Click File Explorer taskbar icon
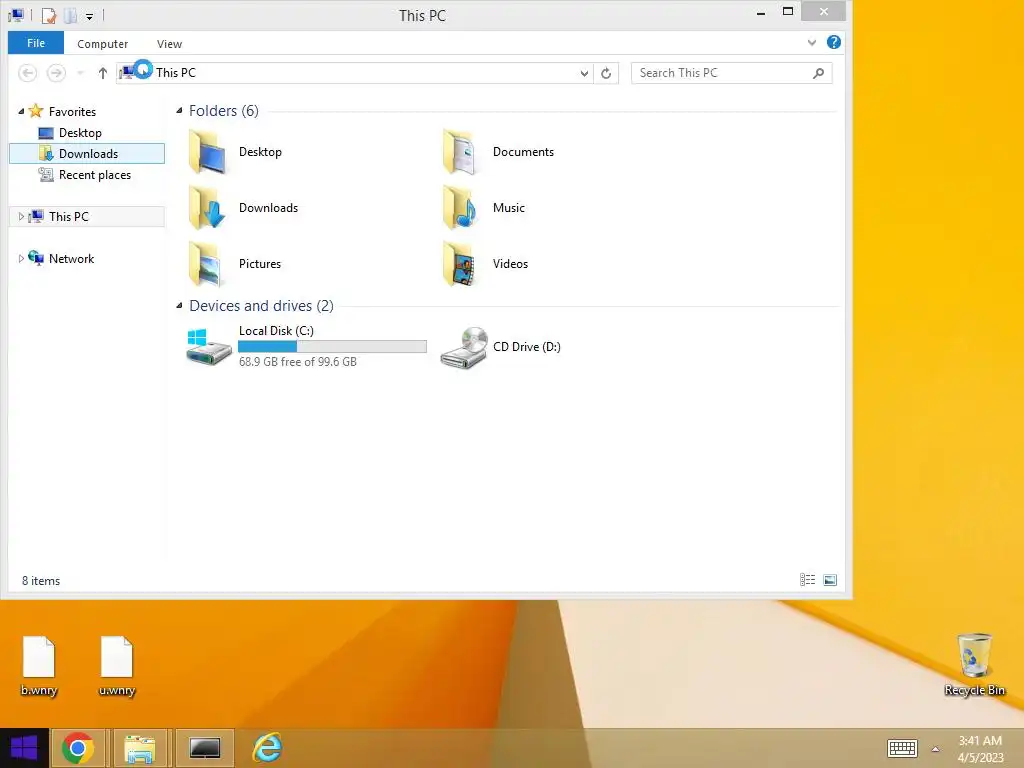Viewport: 1024px width, 768px height. 140,748
